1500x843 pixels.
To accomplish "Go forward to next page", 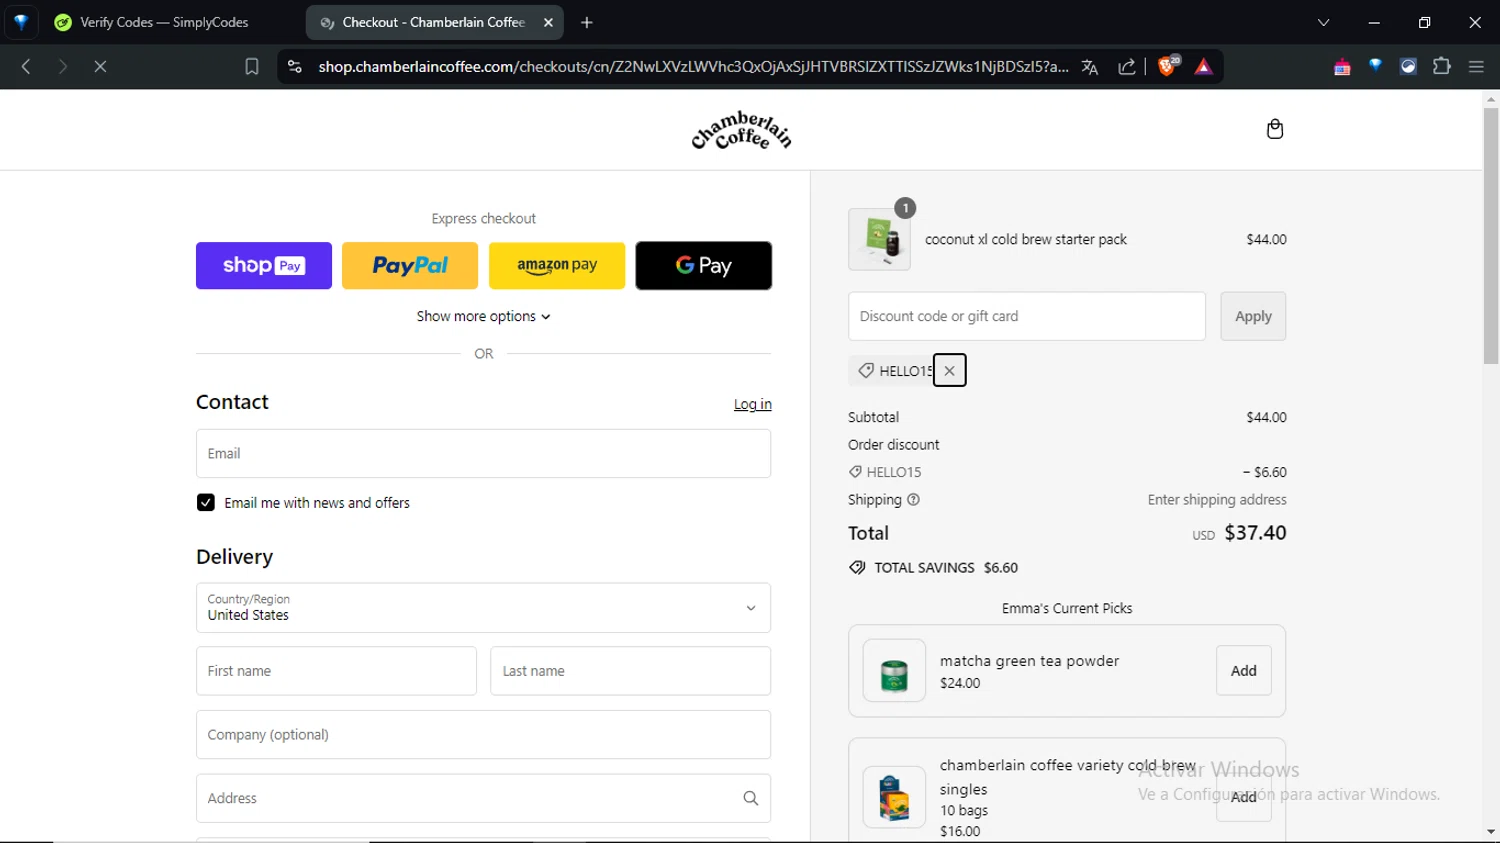I will tap(62, 67).
